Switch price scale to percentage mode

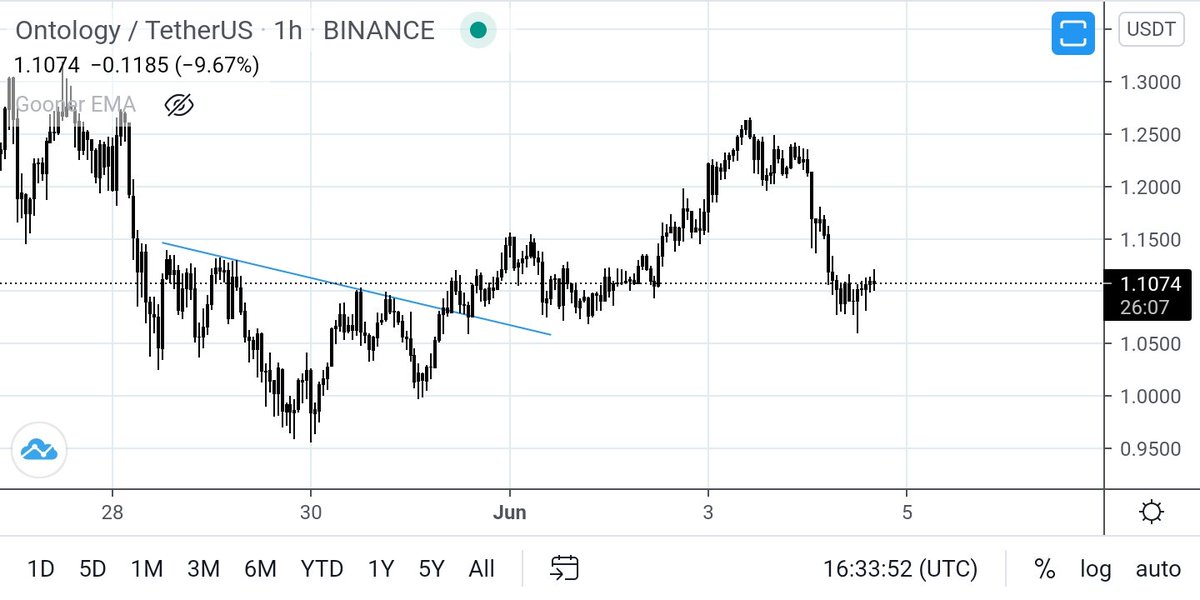(1044, 569)
